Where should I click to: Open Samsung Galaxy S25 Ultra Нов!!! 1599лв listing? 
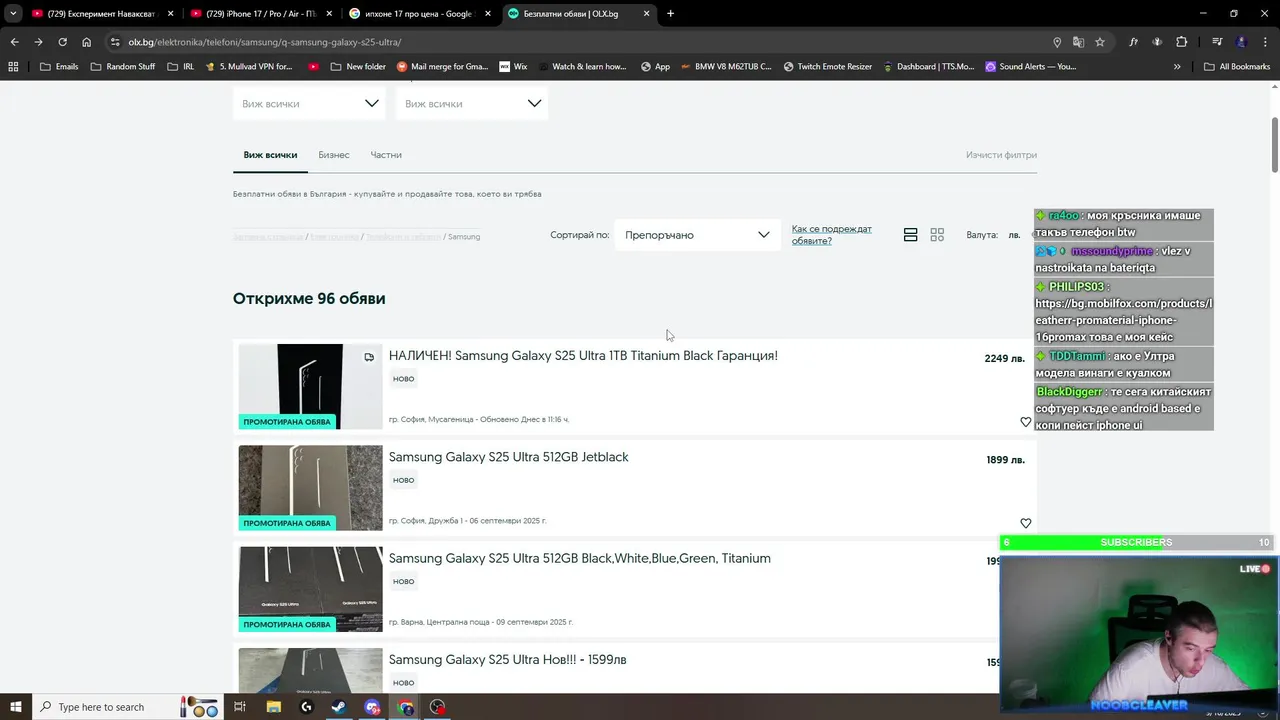508,659
